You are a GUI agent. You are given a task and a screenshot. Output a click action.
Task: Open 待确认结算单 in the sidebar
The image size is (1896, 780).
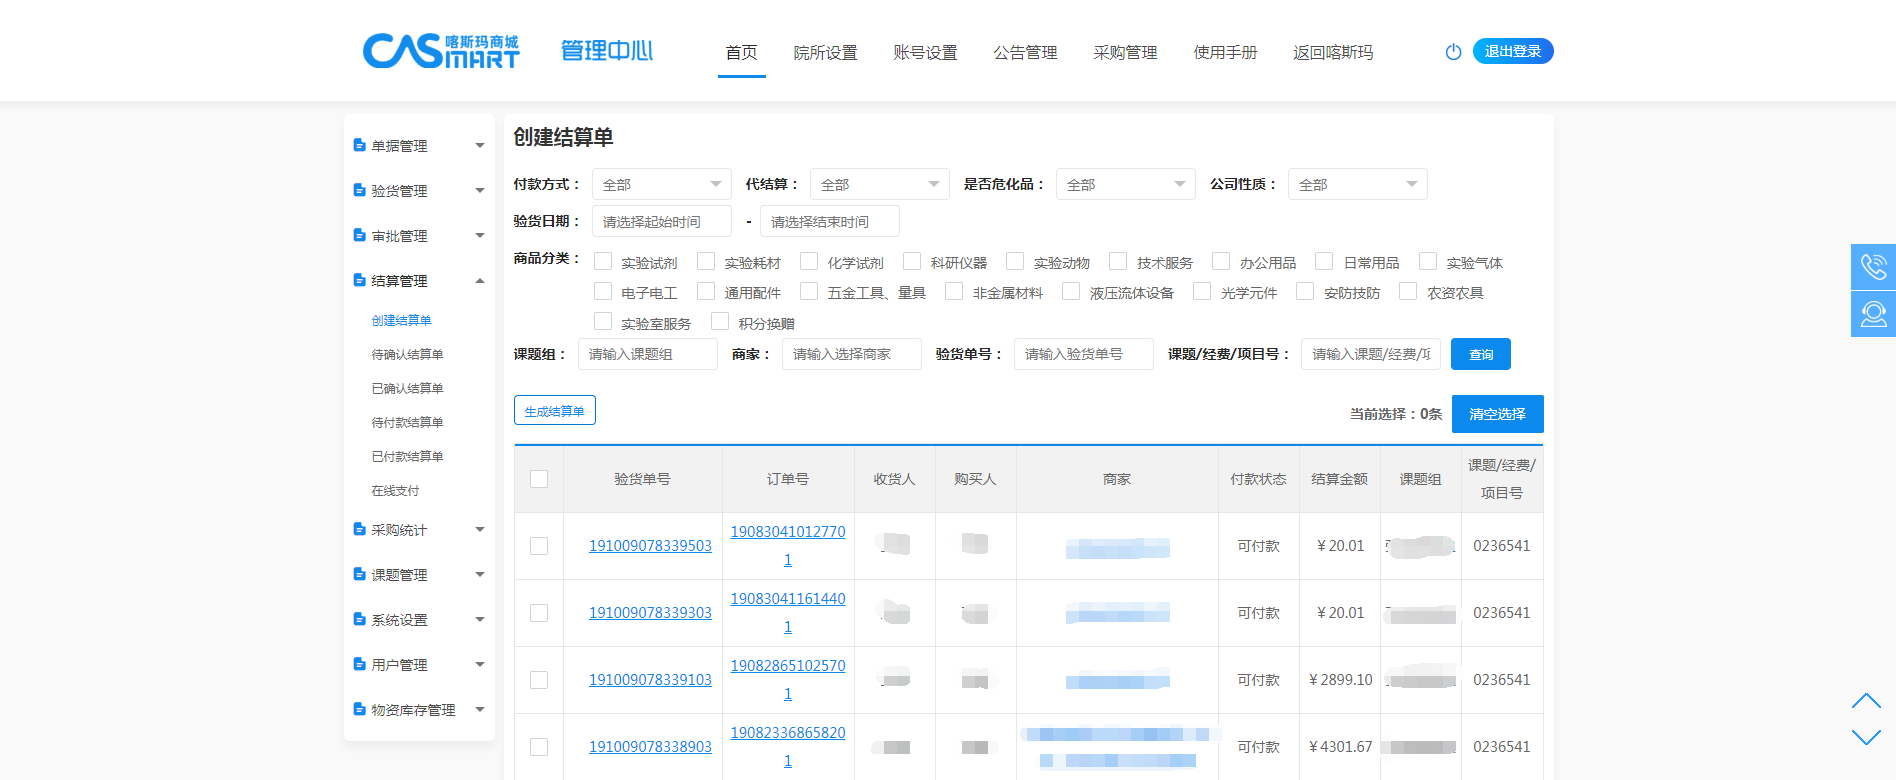tap(407, 355)
